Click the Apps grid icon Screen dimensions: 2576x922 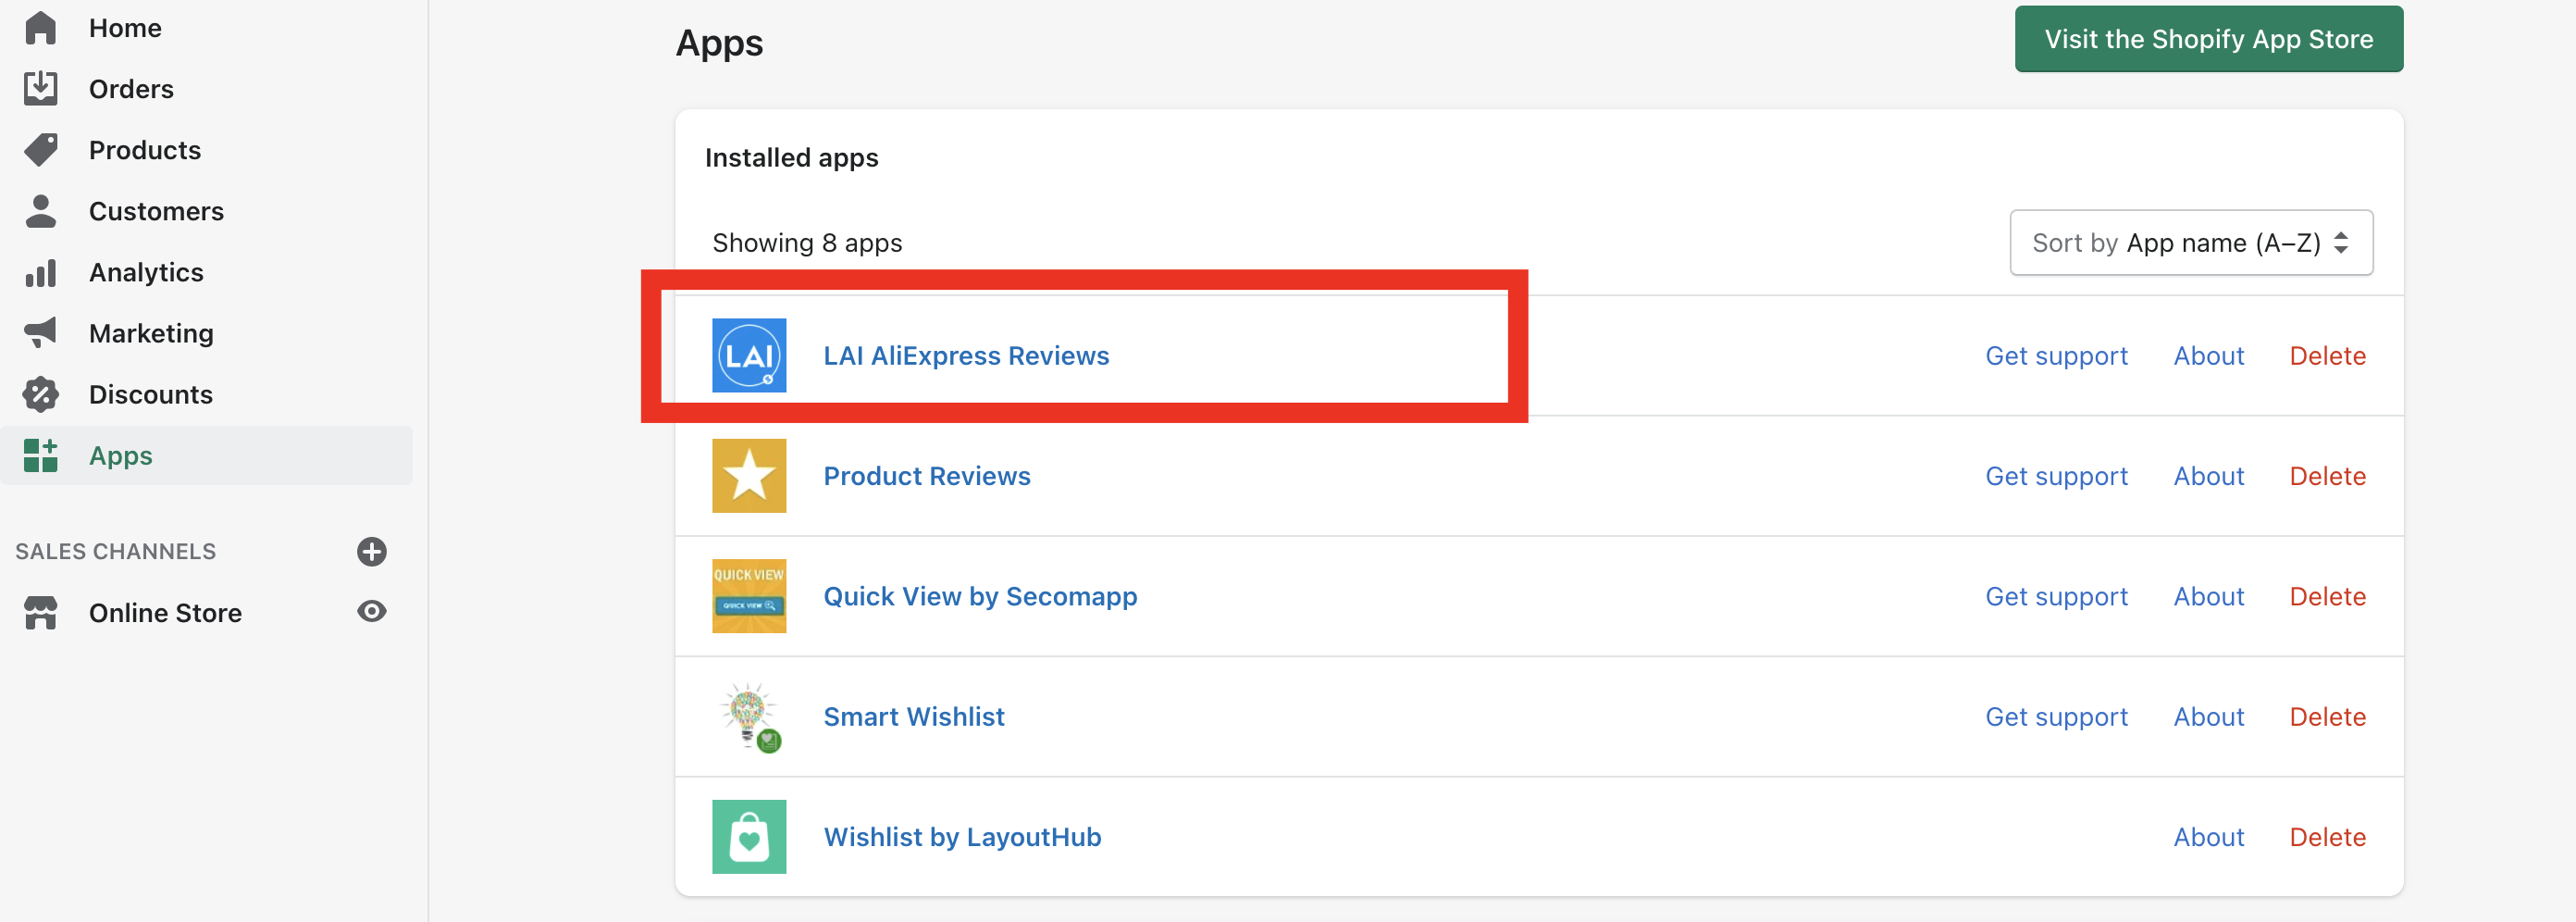(x=40, y=455)
